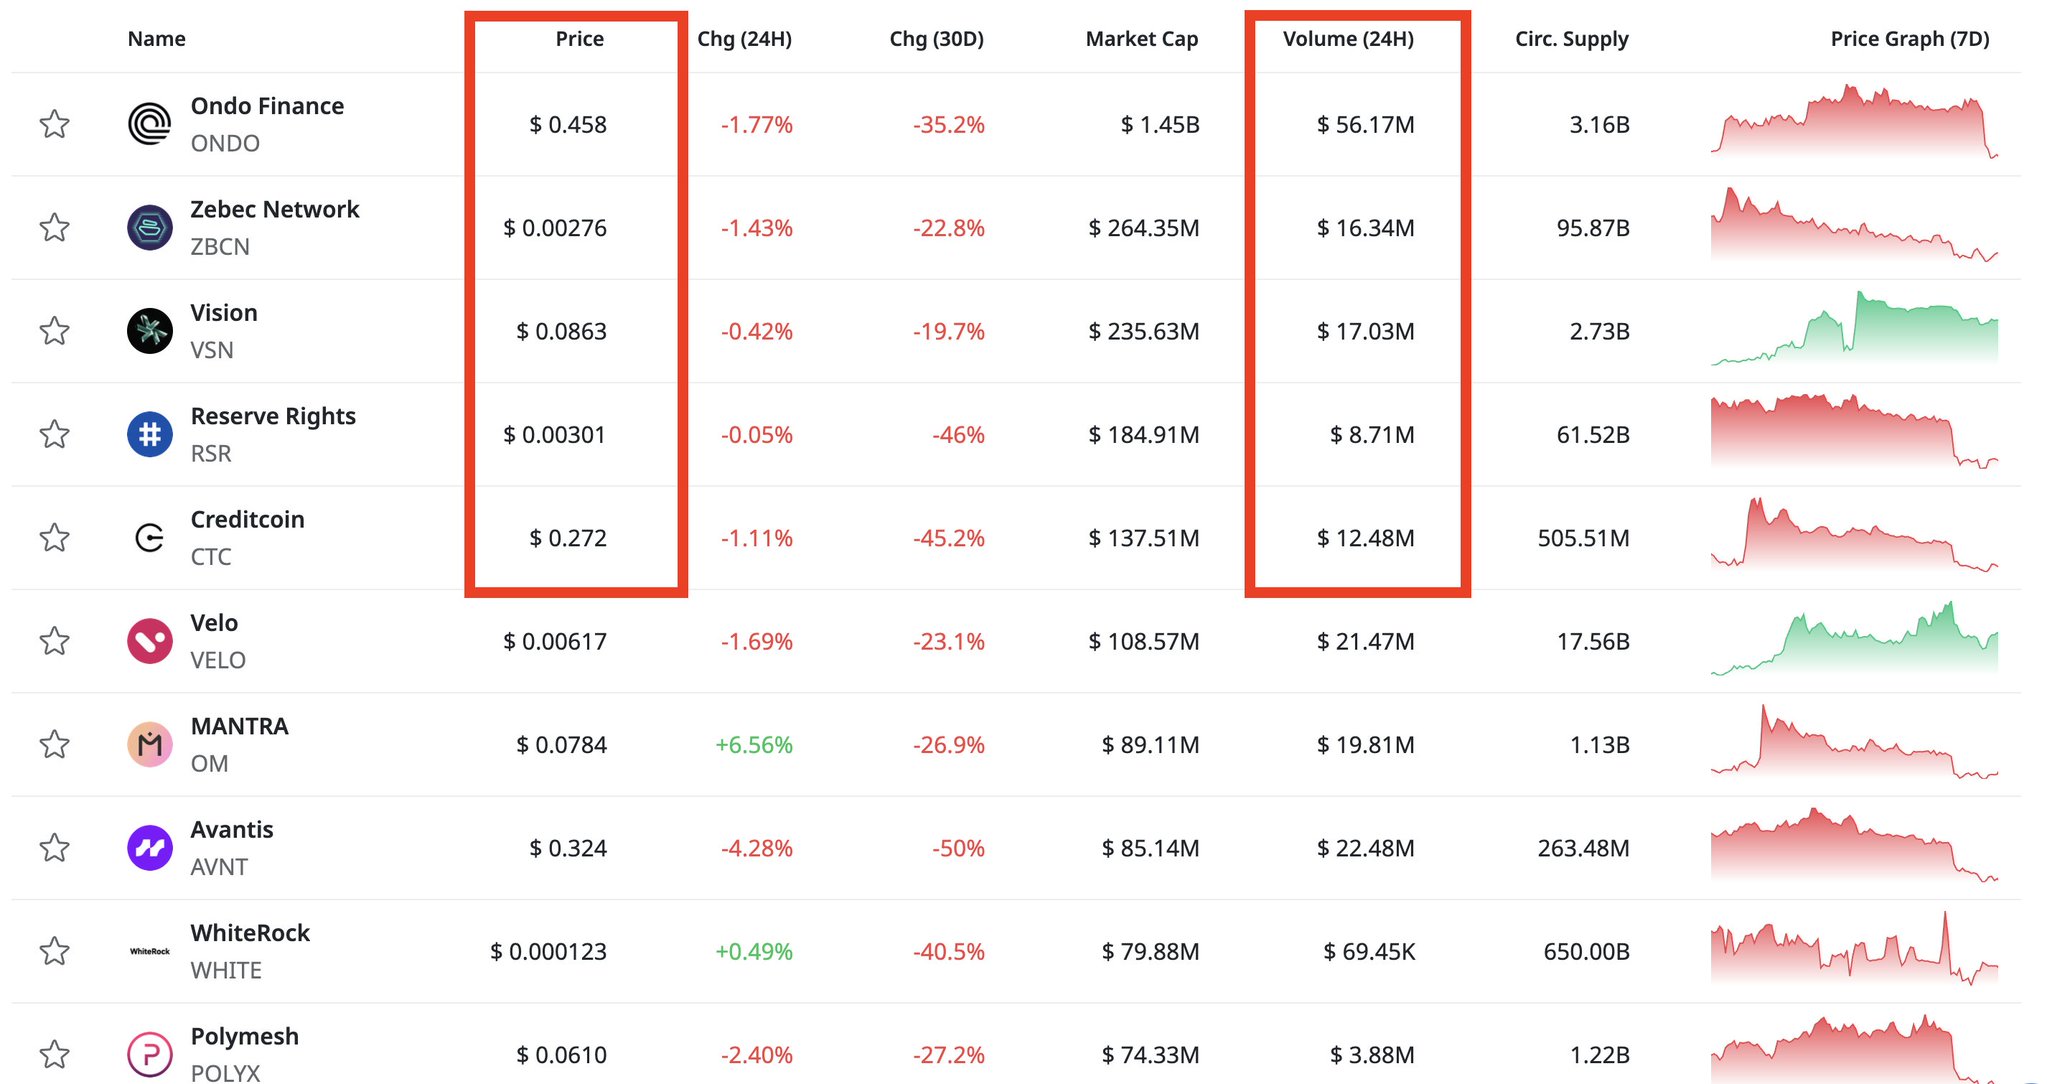Viewport: 2047px width, 1084px height.
Task: Click the Velo coin logo
Action: coord(150,641)
